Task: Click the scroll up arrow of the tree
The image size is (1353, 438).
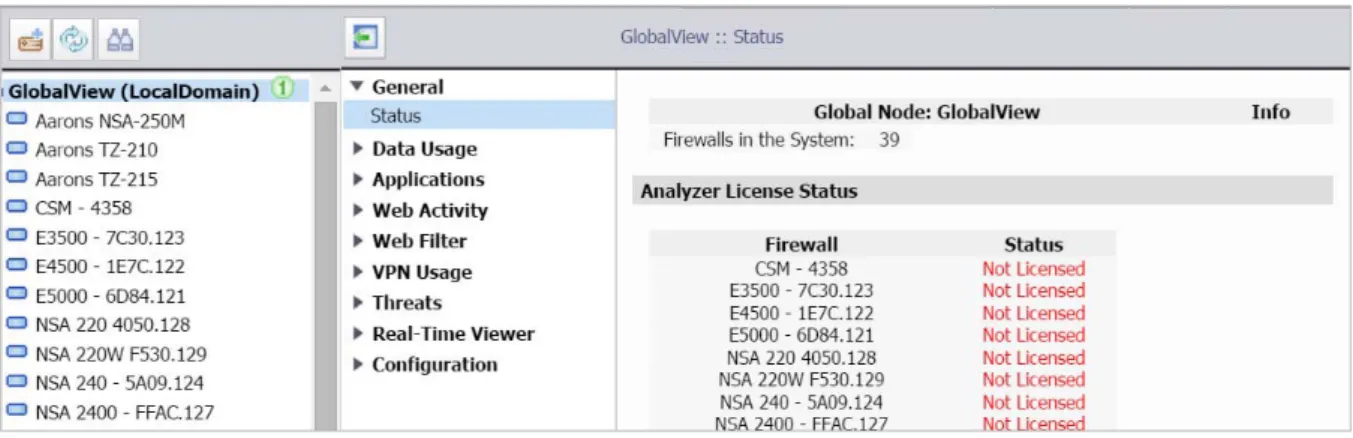Action: (326, 89)
